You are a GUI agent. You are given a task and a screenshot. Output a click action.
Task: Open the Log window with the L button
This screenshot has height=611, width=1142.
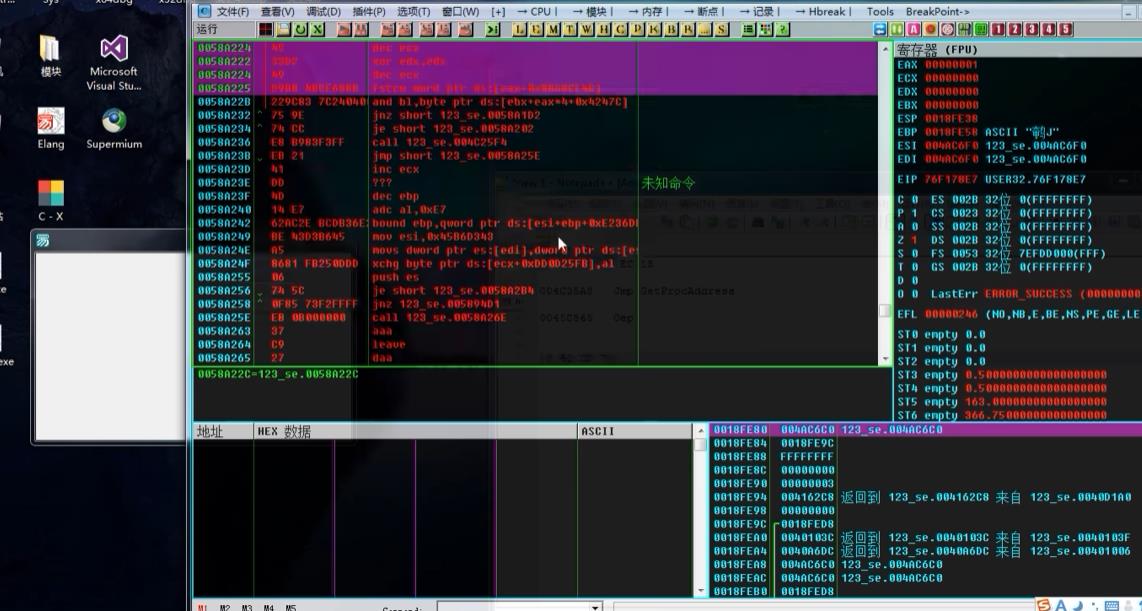519,29
